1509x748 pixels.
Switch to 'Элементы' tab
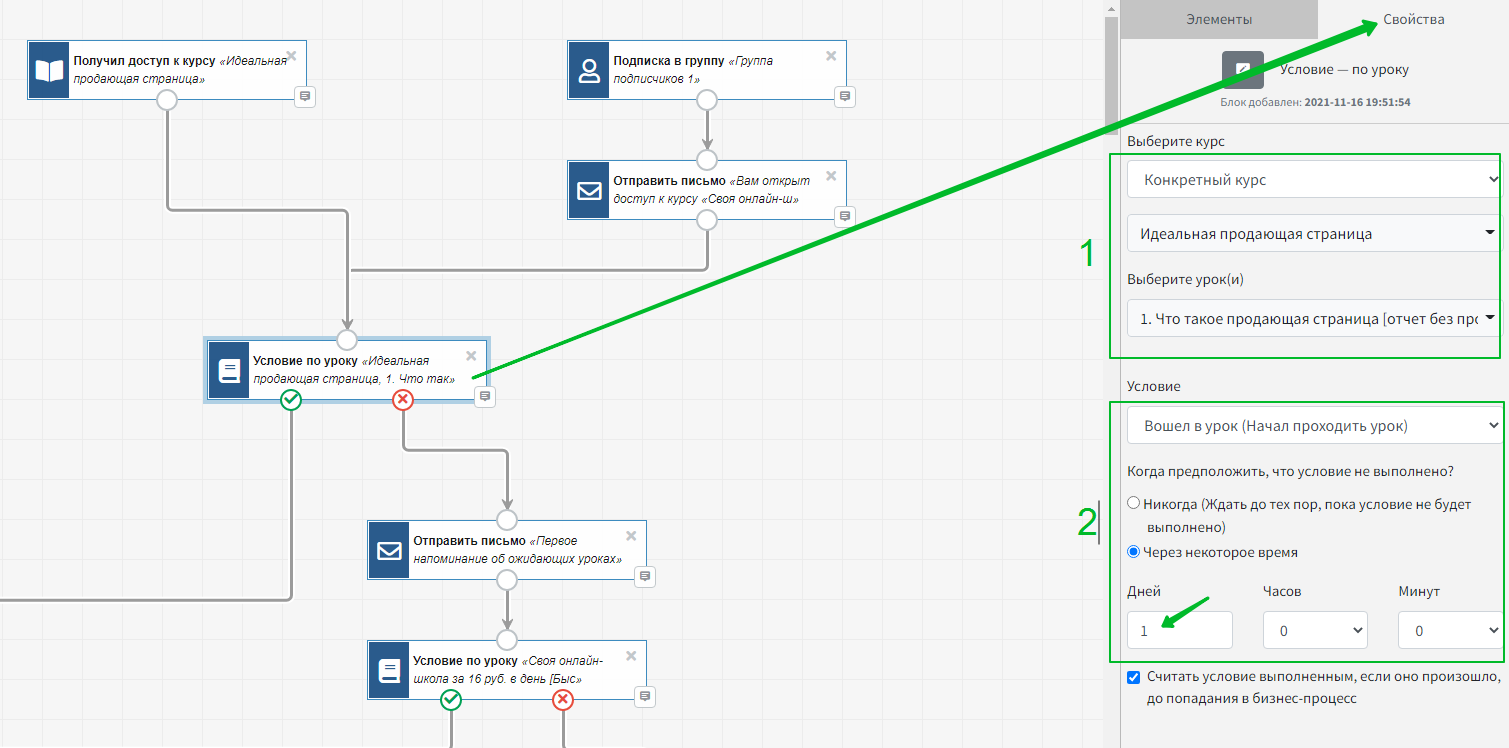1218,19
